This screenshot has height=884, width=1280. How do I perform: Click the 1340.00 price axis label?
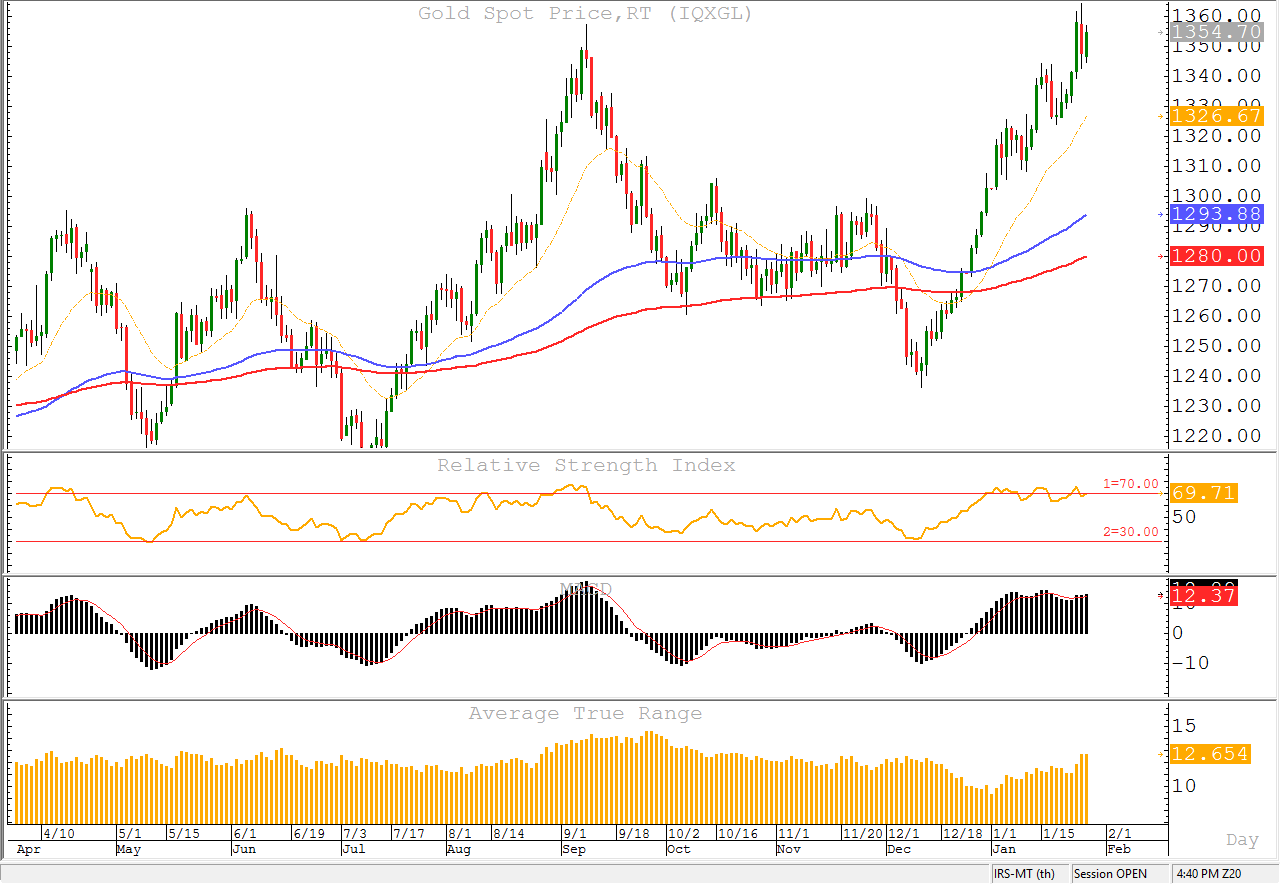click(1216, 76)
